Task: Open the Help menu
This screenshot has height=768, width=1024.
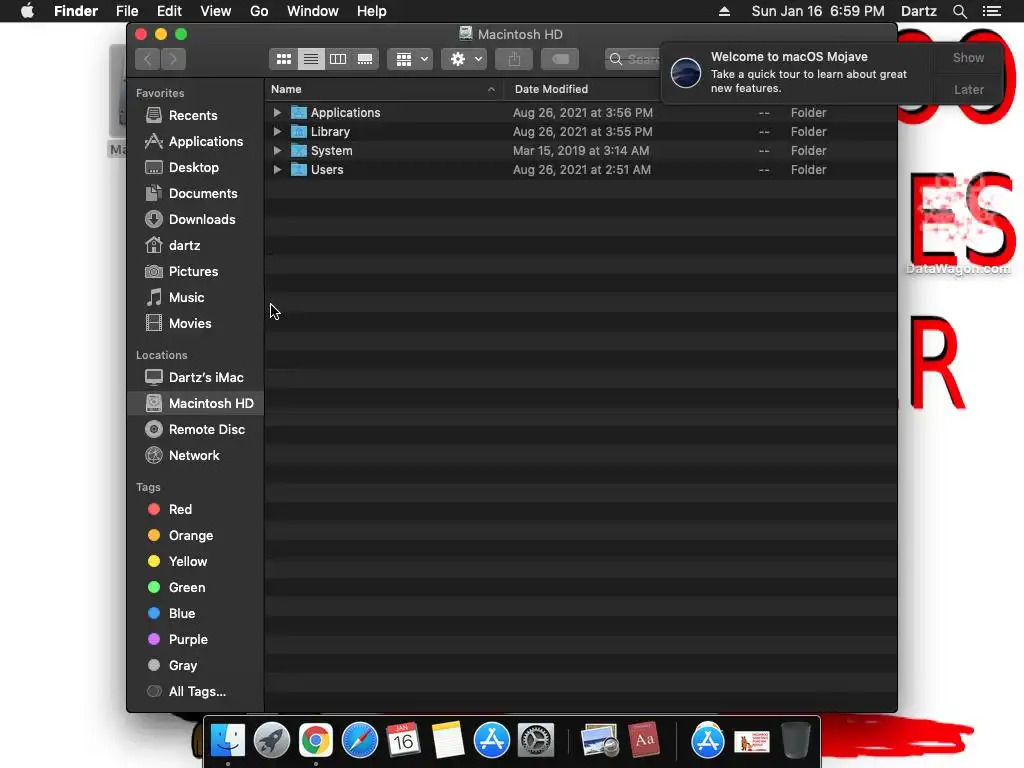Action: tap(372, 11)
